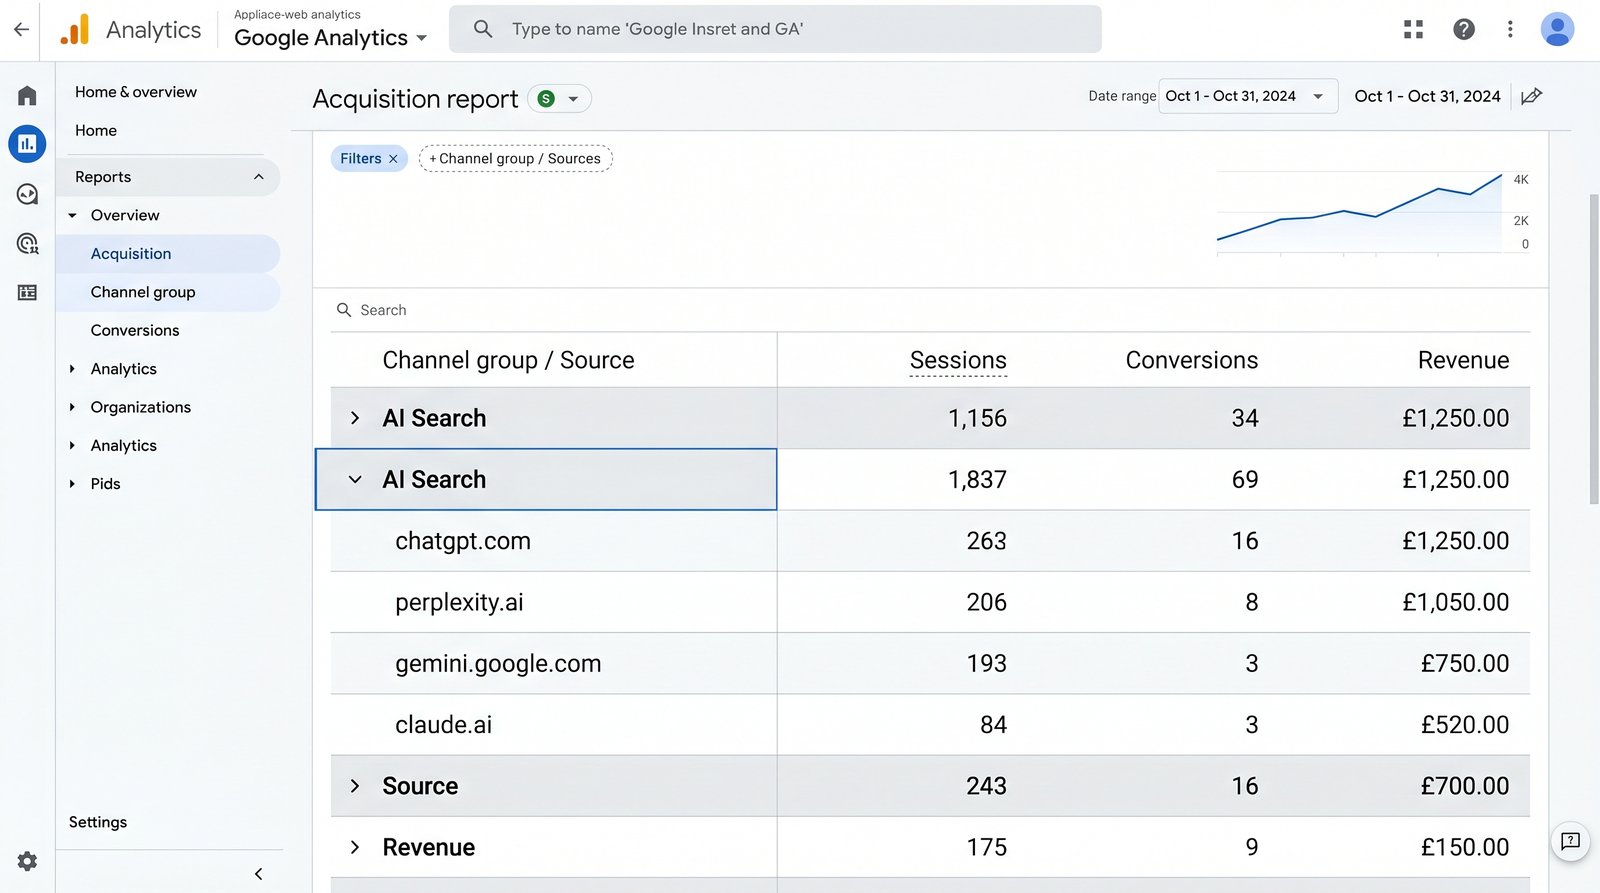Collapse sidebar with left chevron
This screenshot has height=893, width=1600.
tap(258, 874)
